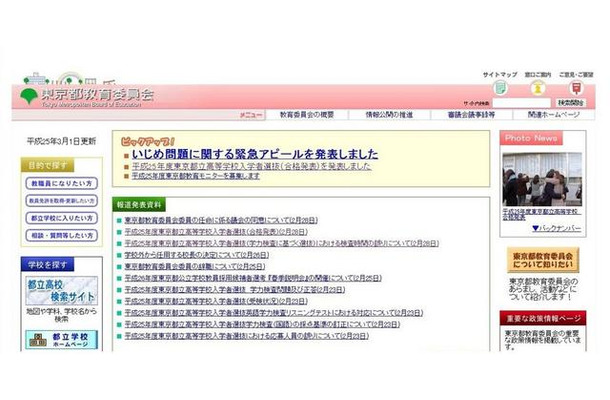Open the ご意見・ご要望 text link
610x400 pixels.
click(x=576, y=74)
